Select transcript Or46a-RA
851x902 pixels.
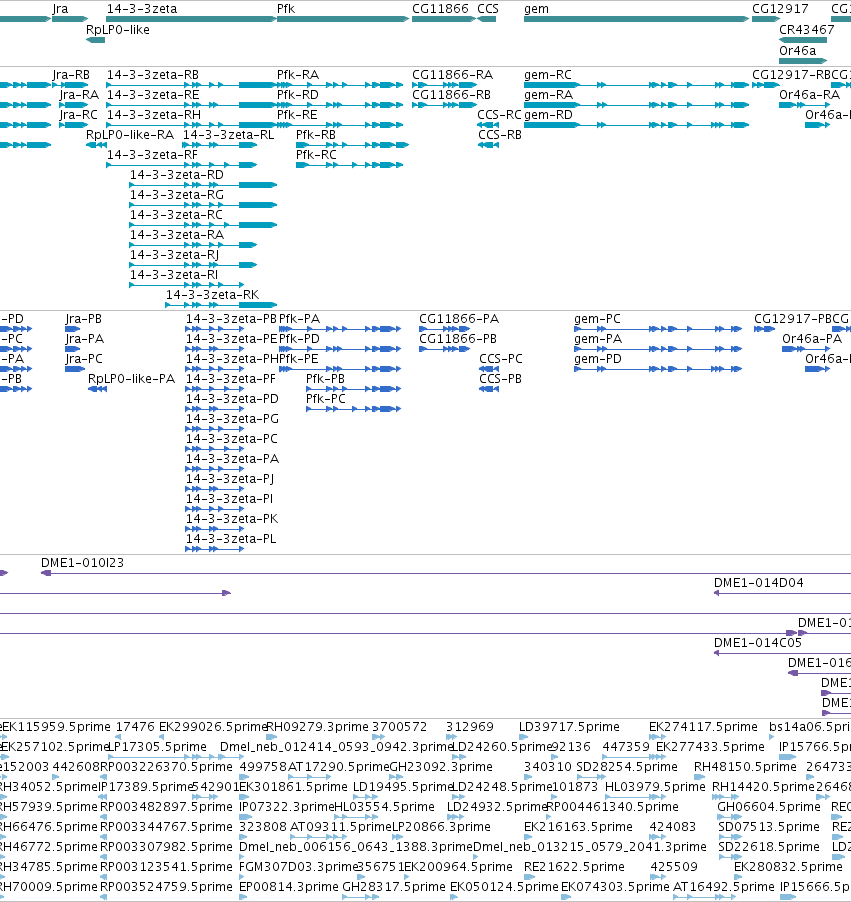810,95
